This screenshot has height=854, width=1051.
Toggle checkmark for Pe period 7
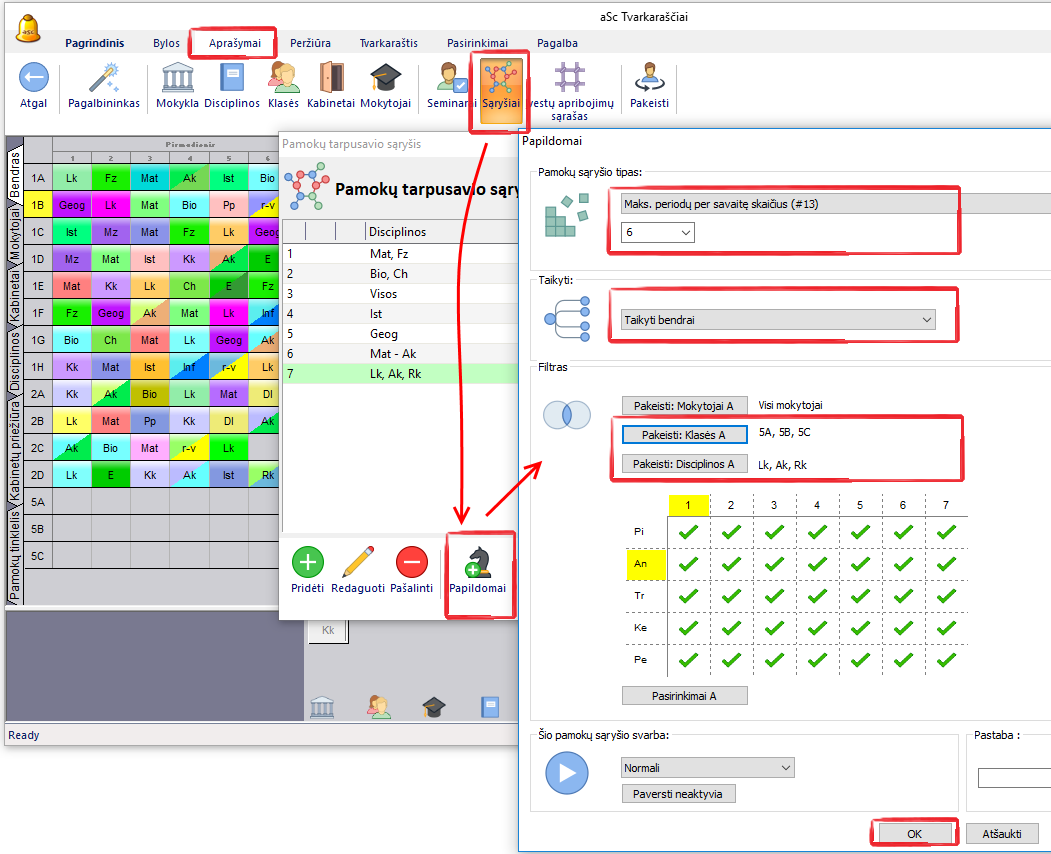tap(946, 660)
